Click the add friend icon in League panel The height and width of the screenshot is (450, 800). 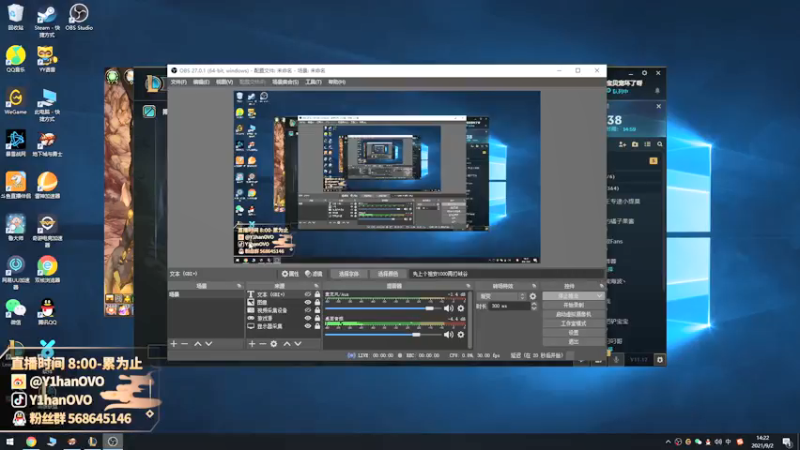click(622, 144)
